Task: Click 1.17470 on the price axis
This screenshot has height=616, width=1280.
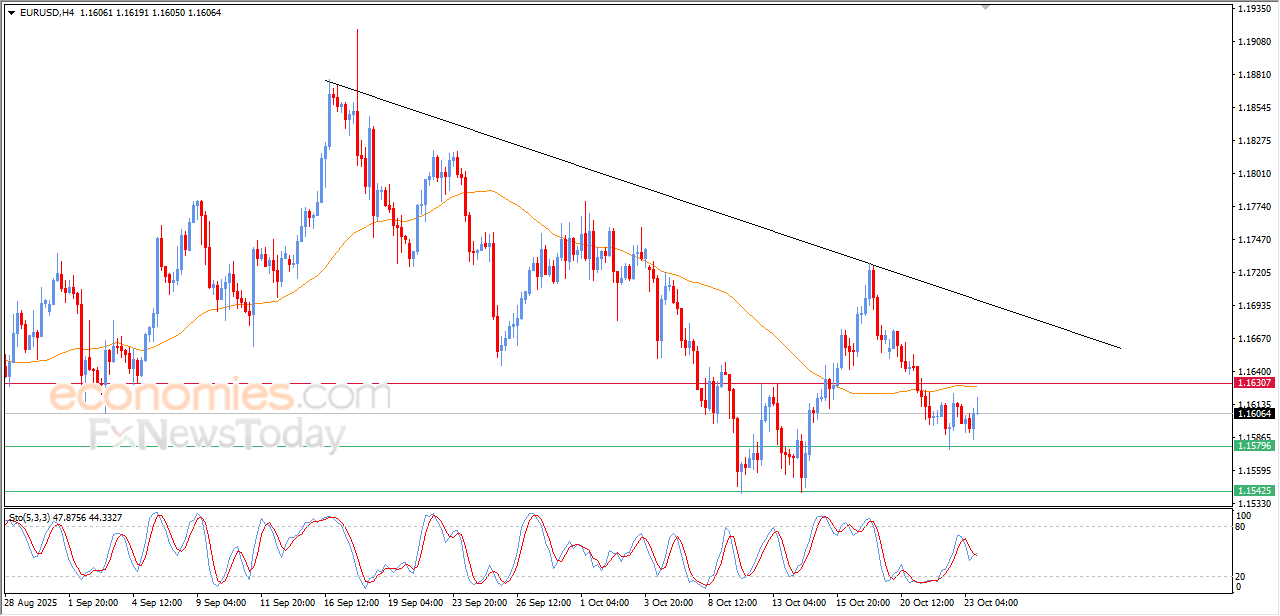Action: point(1254,239)
